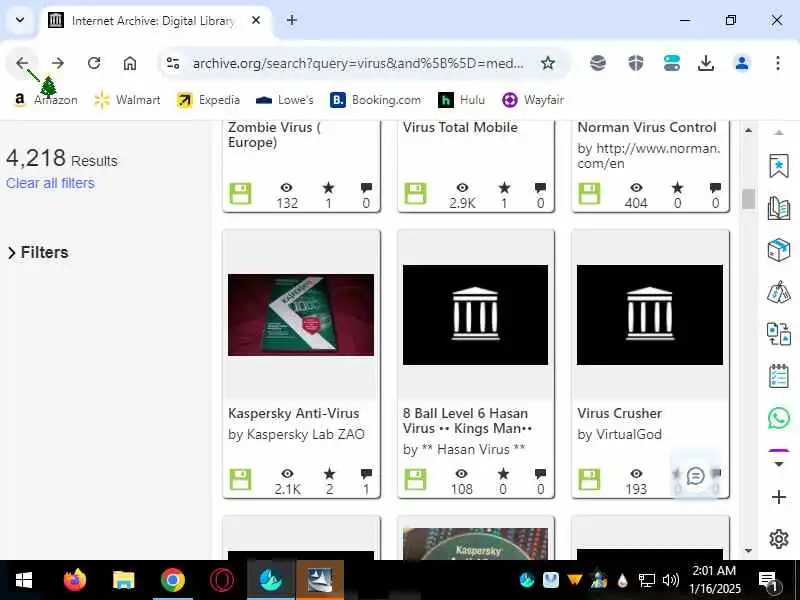Open the floating chat bubble button
Image resolution: width=800 pixels, height=600 pixels.
click(x=695, y=476)
